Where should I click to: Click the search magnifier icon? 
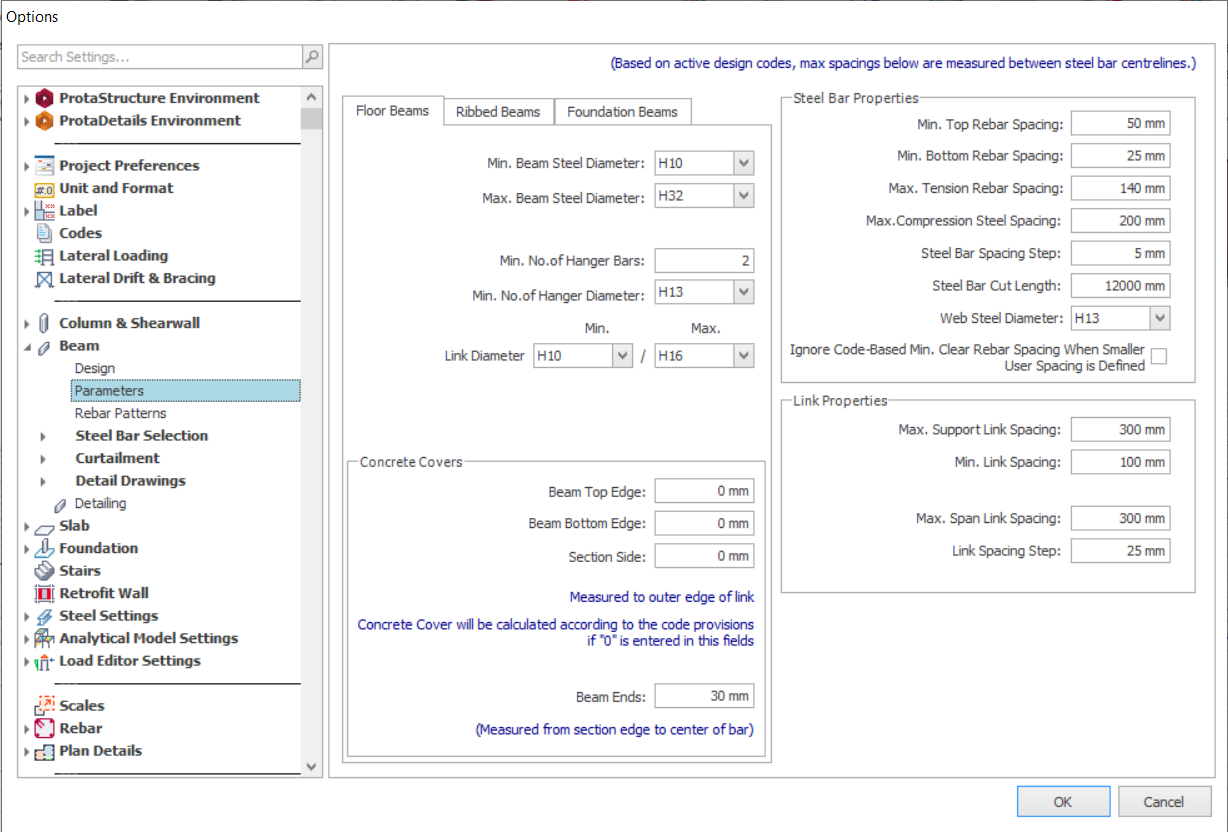[x=312, y=57]
